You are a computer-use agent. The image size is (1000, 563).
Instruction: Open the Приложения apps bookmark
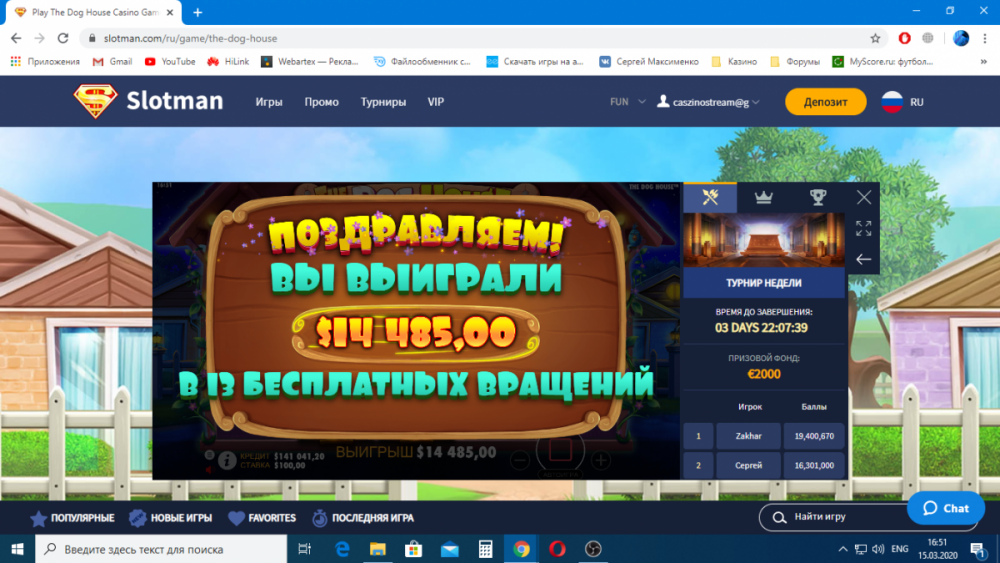pyautogui.click(x=45, y=61)
